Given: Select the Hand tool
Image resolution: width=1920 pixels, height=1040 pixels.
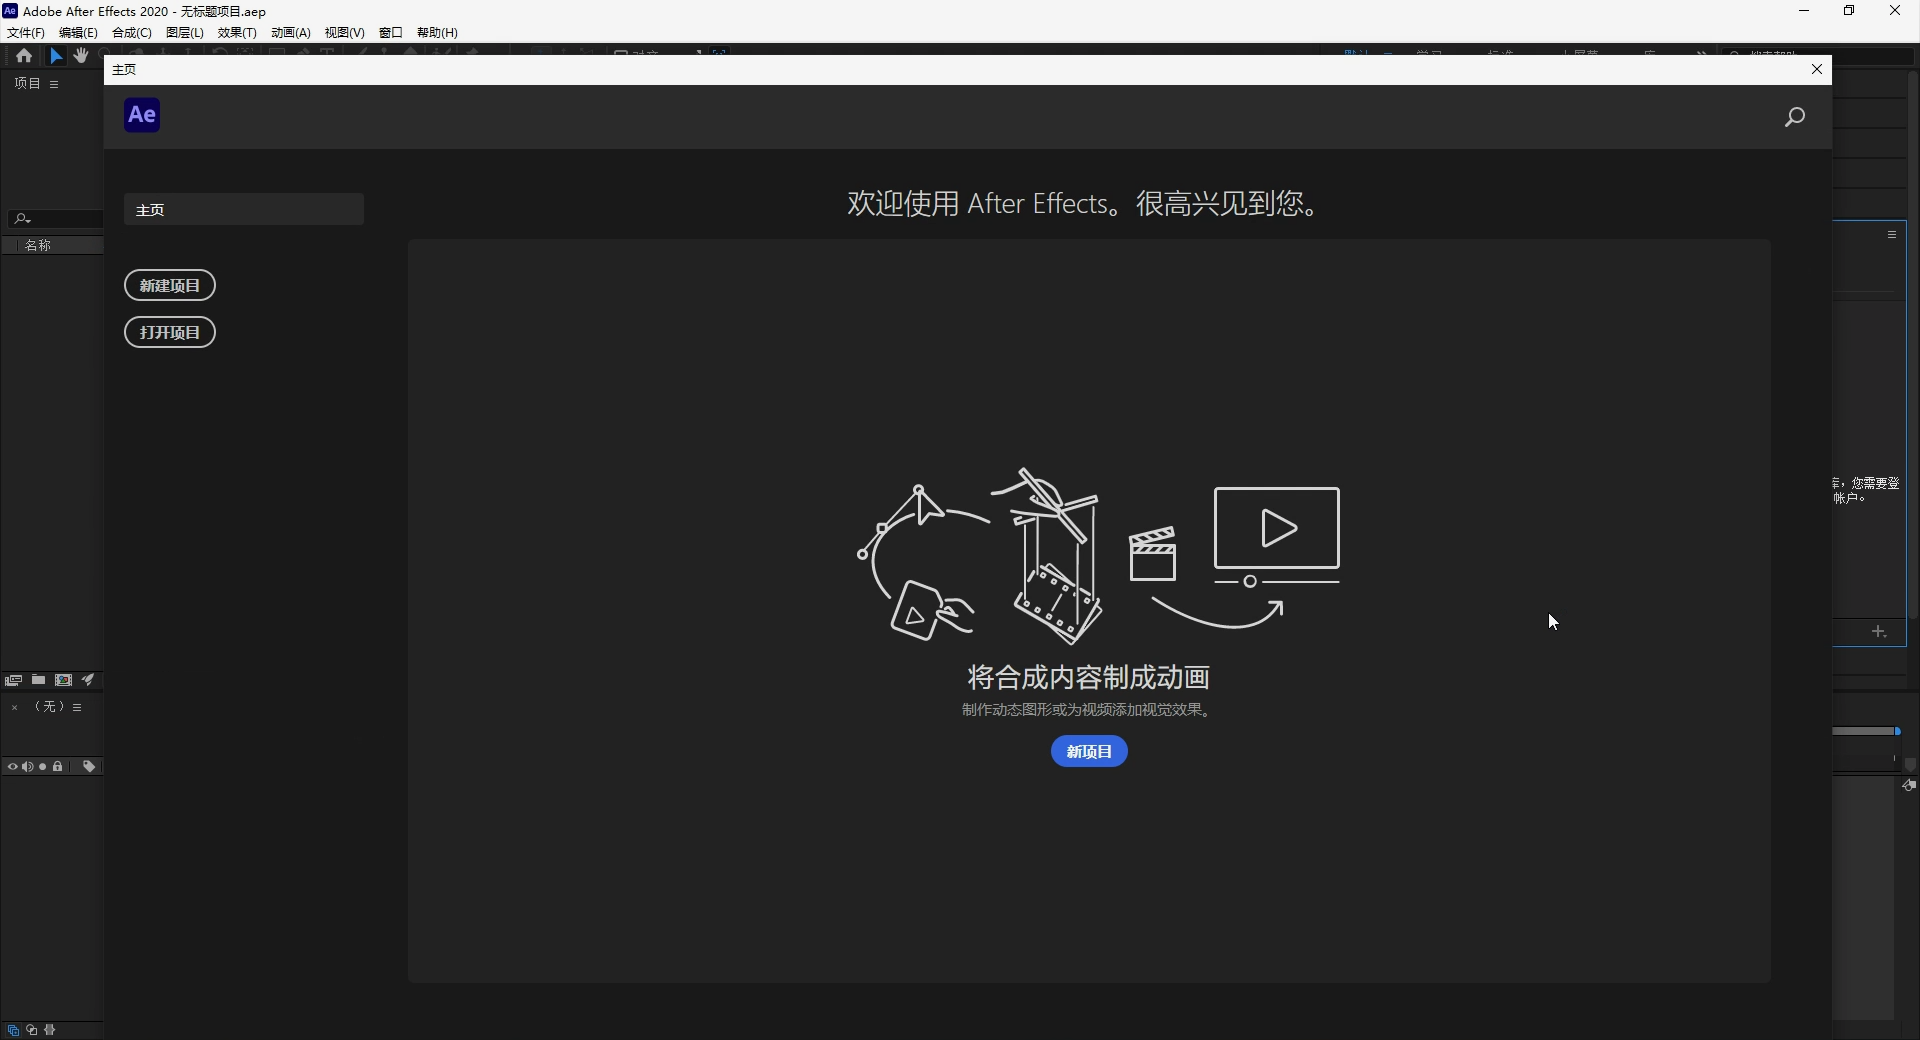Looking at the screenshot, I should click(x=81, y=56).
